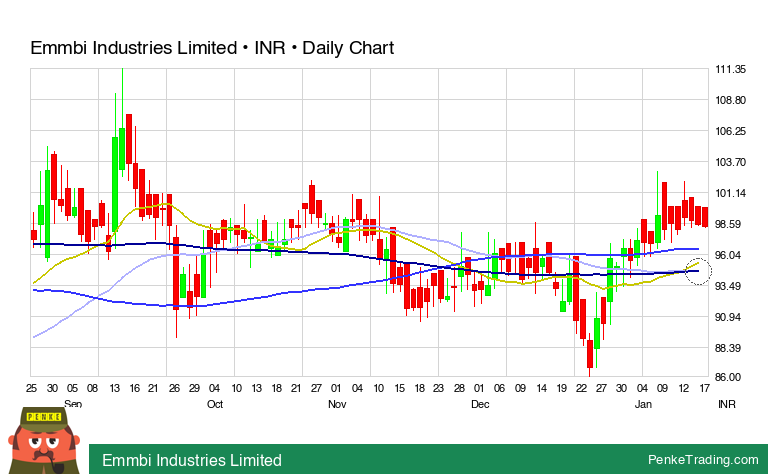
Task: Select the 108.80 price label
Action: click(731, 100)
